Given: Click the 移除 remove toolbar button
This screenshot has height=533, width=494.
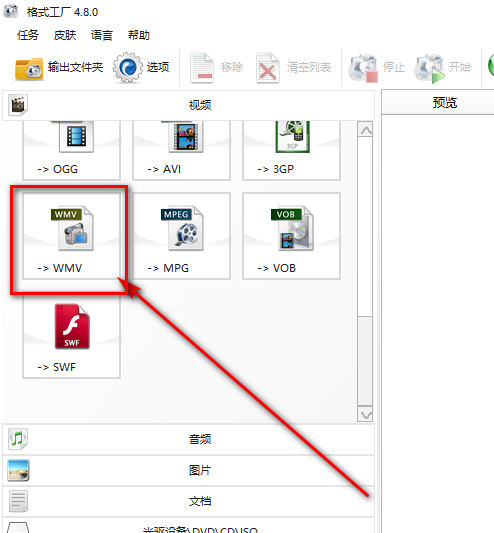Looking at the screenshot, I should point(217,68).
